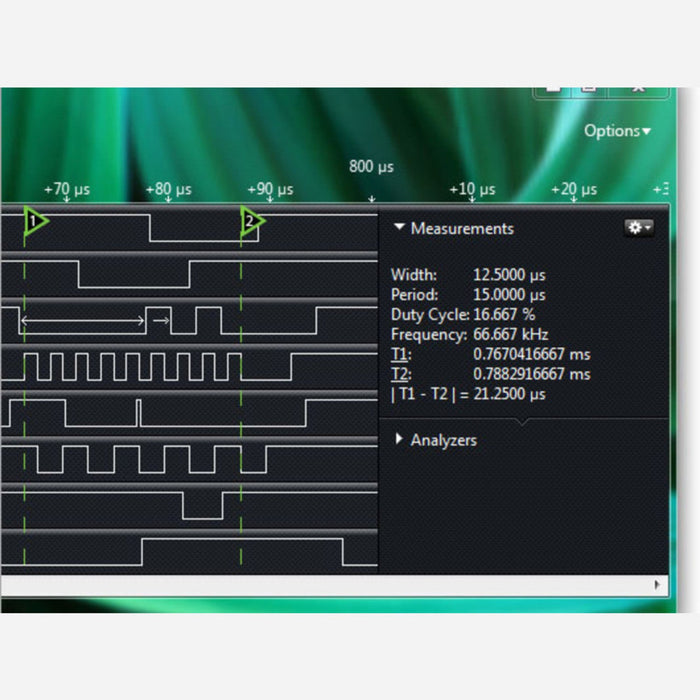
Task: Click the Period value 15.0000 µs
Action: click(x=509, y=295)
